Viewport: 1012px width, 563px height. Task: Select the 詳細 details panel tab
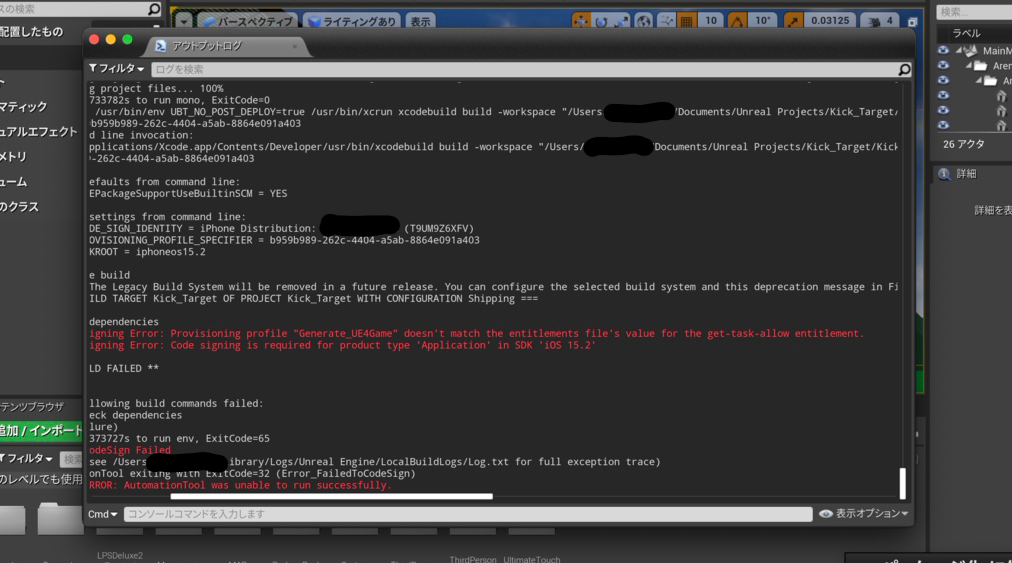[966, 174]
